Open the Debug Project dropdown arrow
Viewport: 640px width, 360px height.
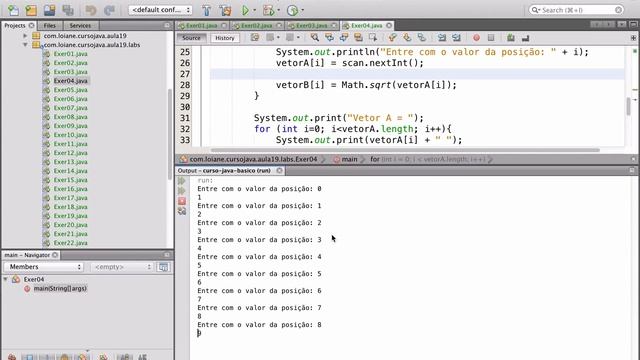pyautogui.click(x=278, y=10)
